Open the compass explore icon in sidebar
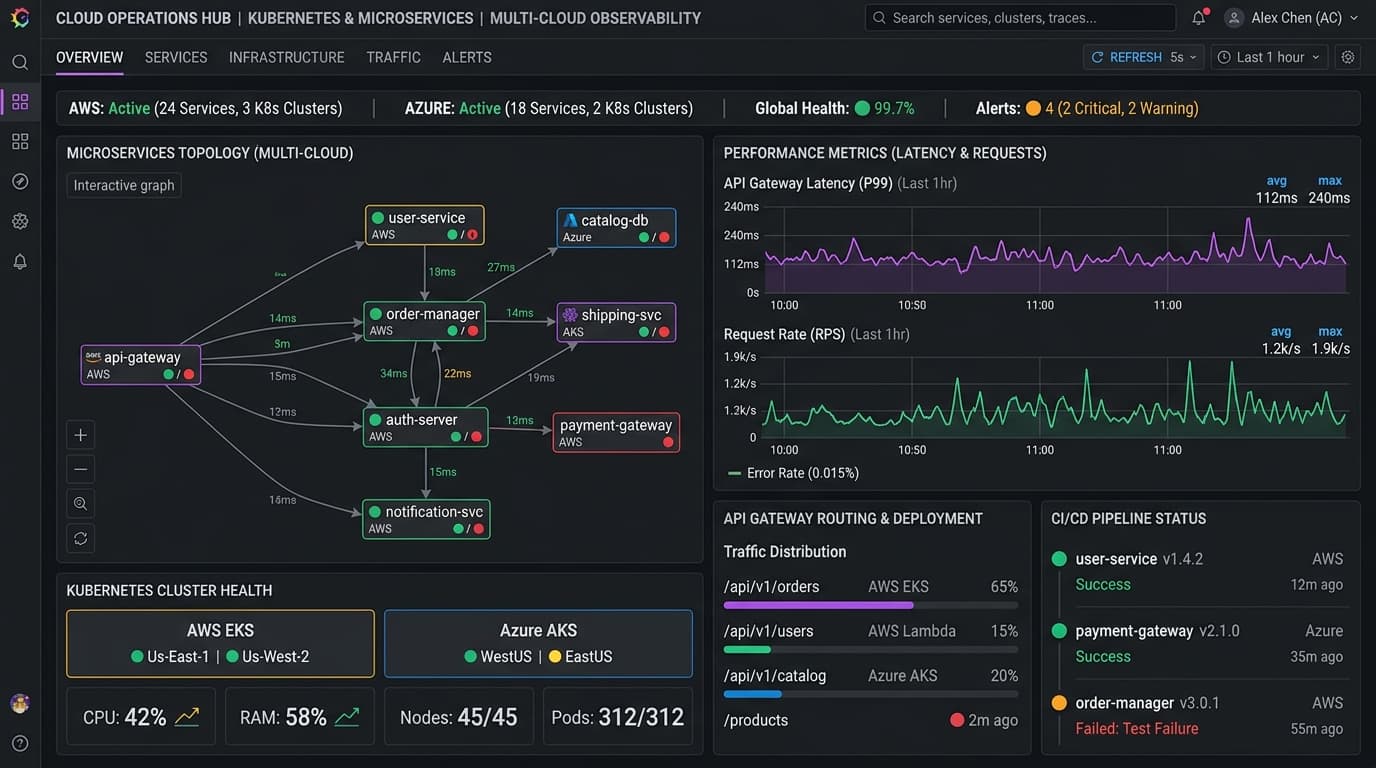The height and width of the screenshot is (768, 1376). pos(20,181)
